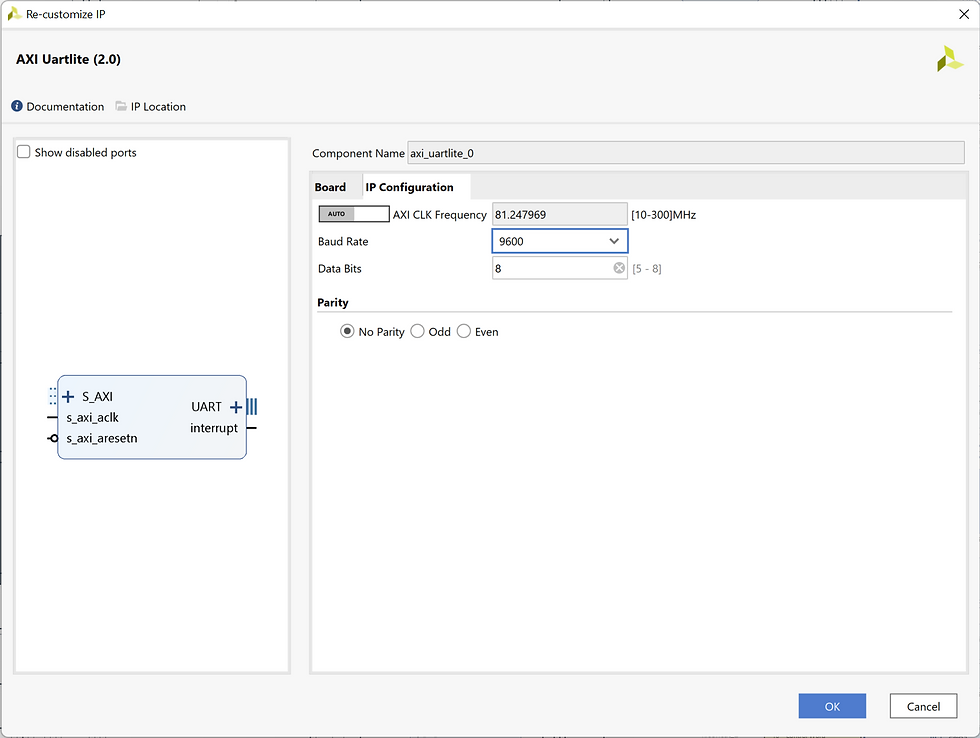Select the s_axi_aresetn port label
This screenshot has width=980, height=738.
pyautogui.click(x=102, y=438)
